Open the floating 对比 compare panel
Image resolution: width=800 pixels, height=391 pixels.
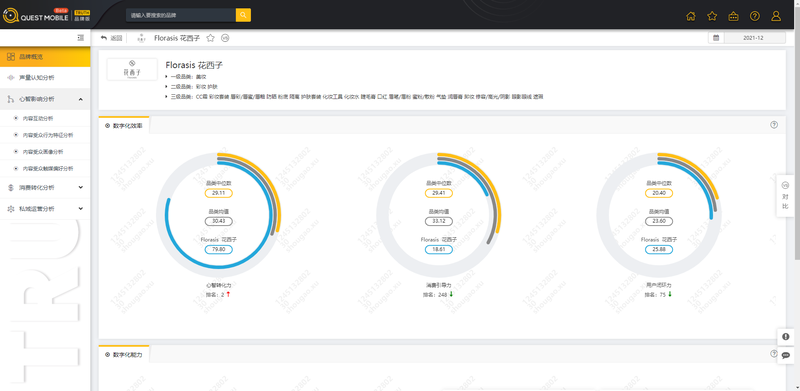point(785,196)
